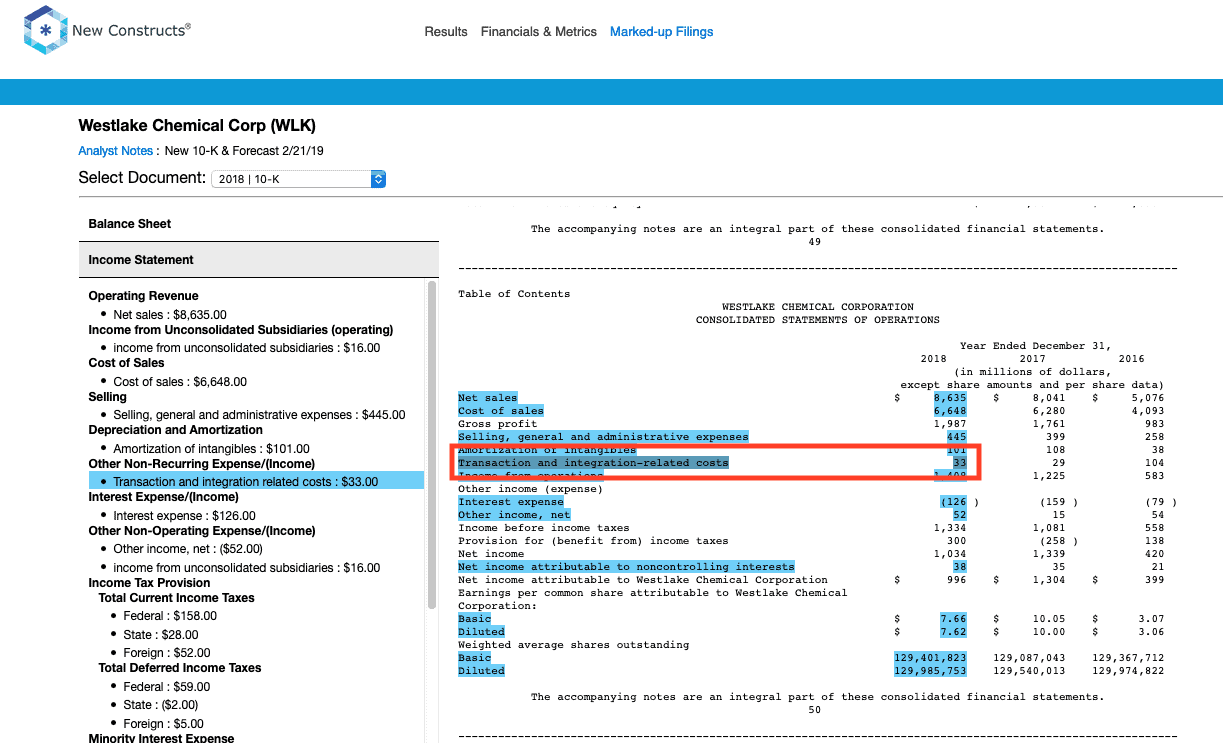1223x743 pixels.
Task: Click the highlighted 129,985,753 diluted shares value
Action: point(931,671)
